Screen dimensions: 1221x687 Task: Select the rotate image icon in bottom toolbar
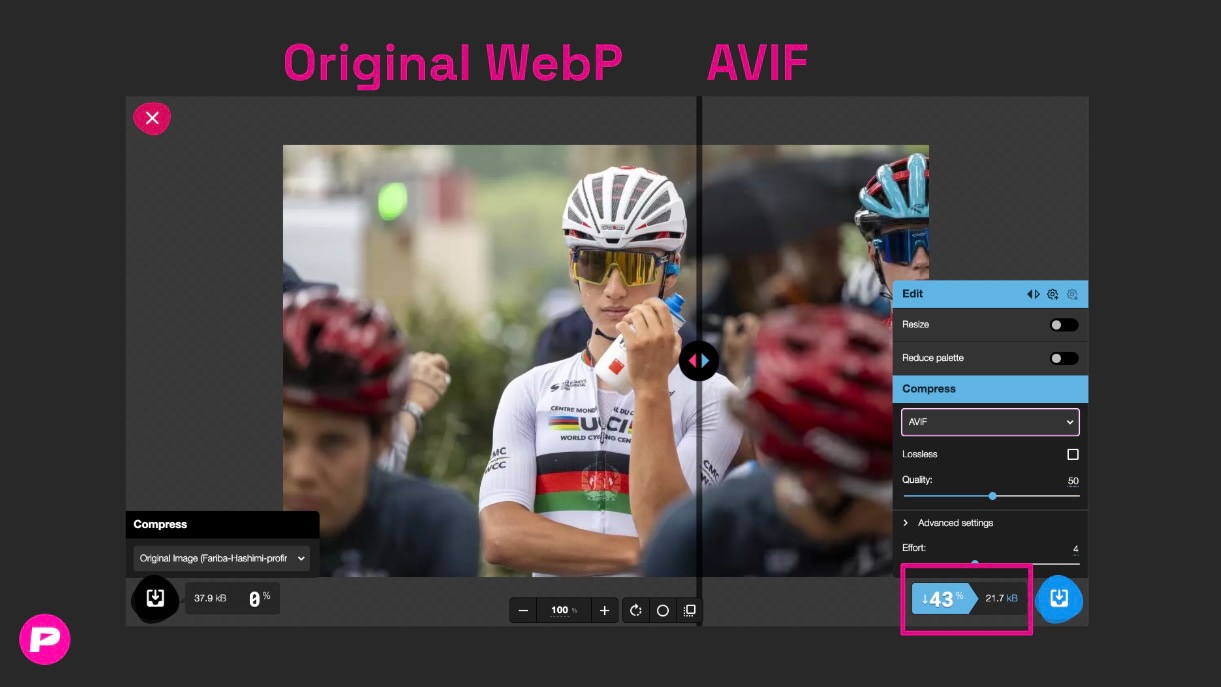coord(636,610)
